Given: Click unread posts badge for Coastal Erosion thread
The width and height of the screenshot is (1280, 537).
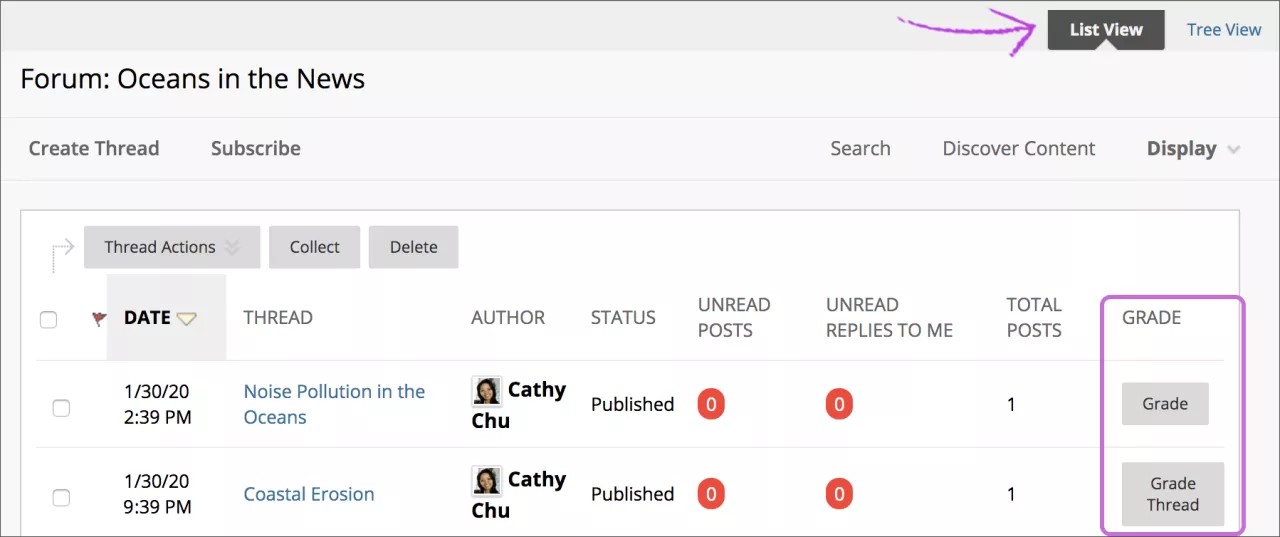Looking at the screenshot, I should point(711,494).
